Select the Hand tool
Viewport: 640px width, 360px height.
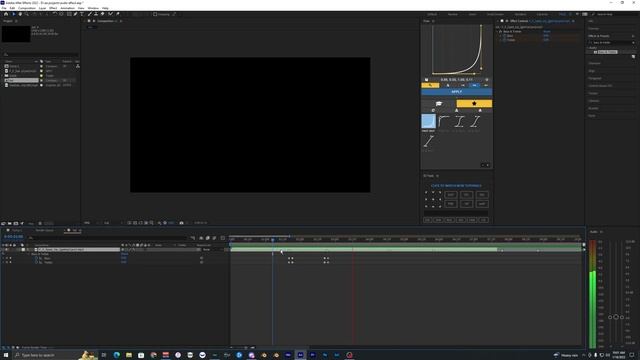[x=20, y=14]
